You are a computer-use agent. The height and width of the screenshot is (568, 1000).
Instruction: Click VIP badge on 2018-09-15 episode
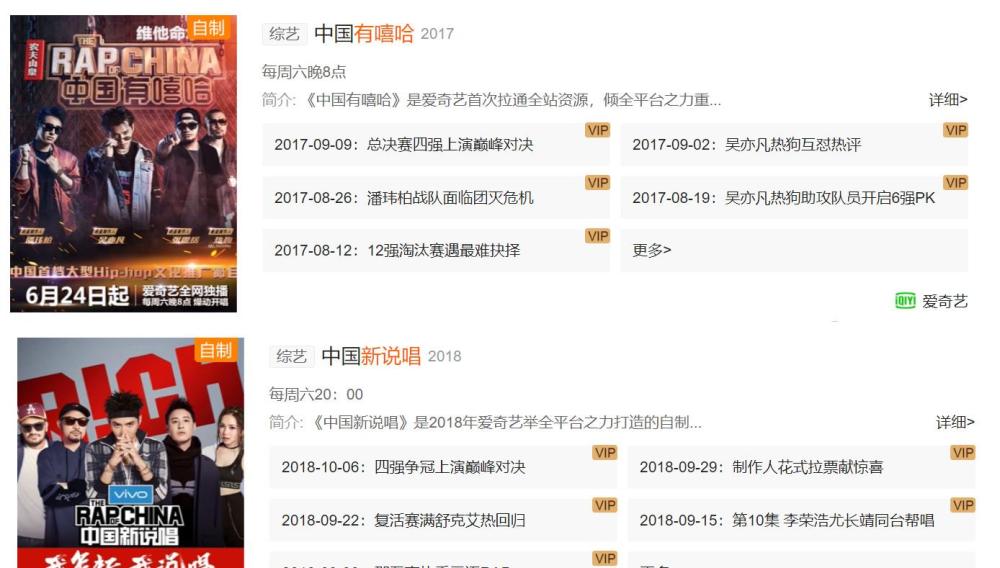[x=963, y=505]
